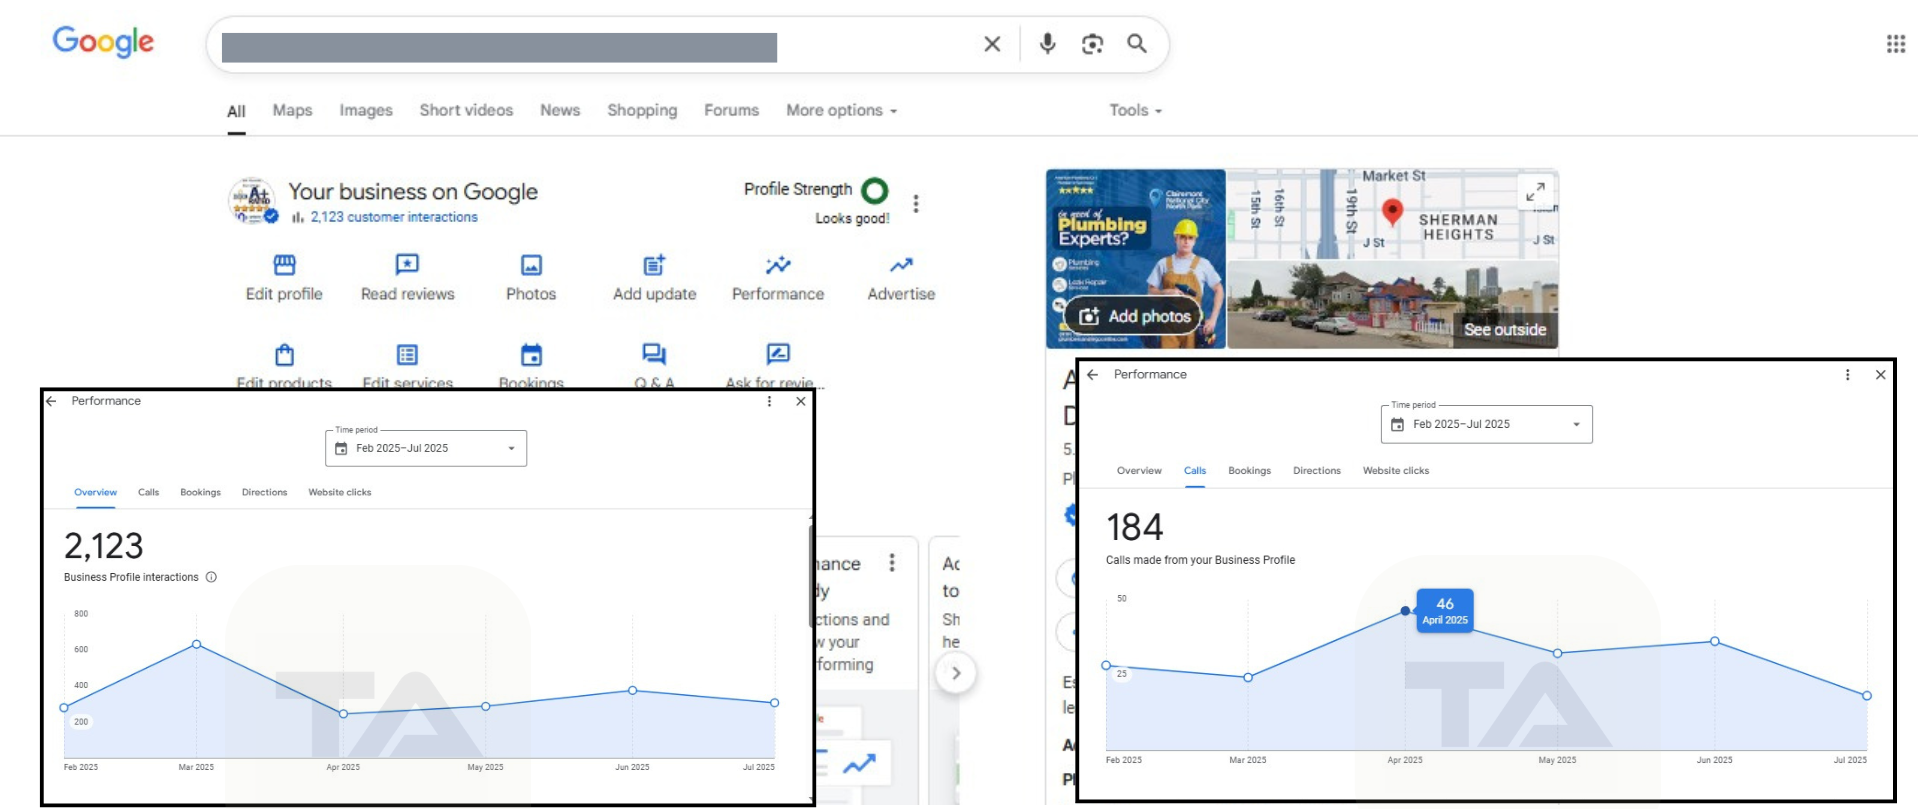Open the Google apps grid icon
The height and width of the screenshot is (809, 1918).
click(x=1895, y=44)
